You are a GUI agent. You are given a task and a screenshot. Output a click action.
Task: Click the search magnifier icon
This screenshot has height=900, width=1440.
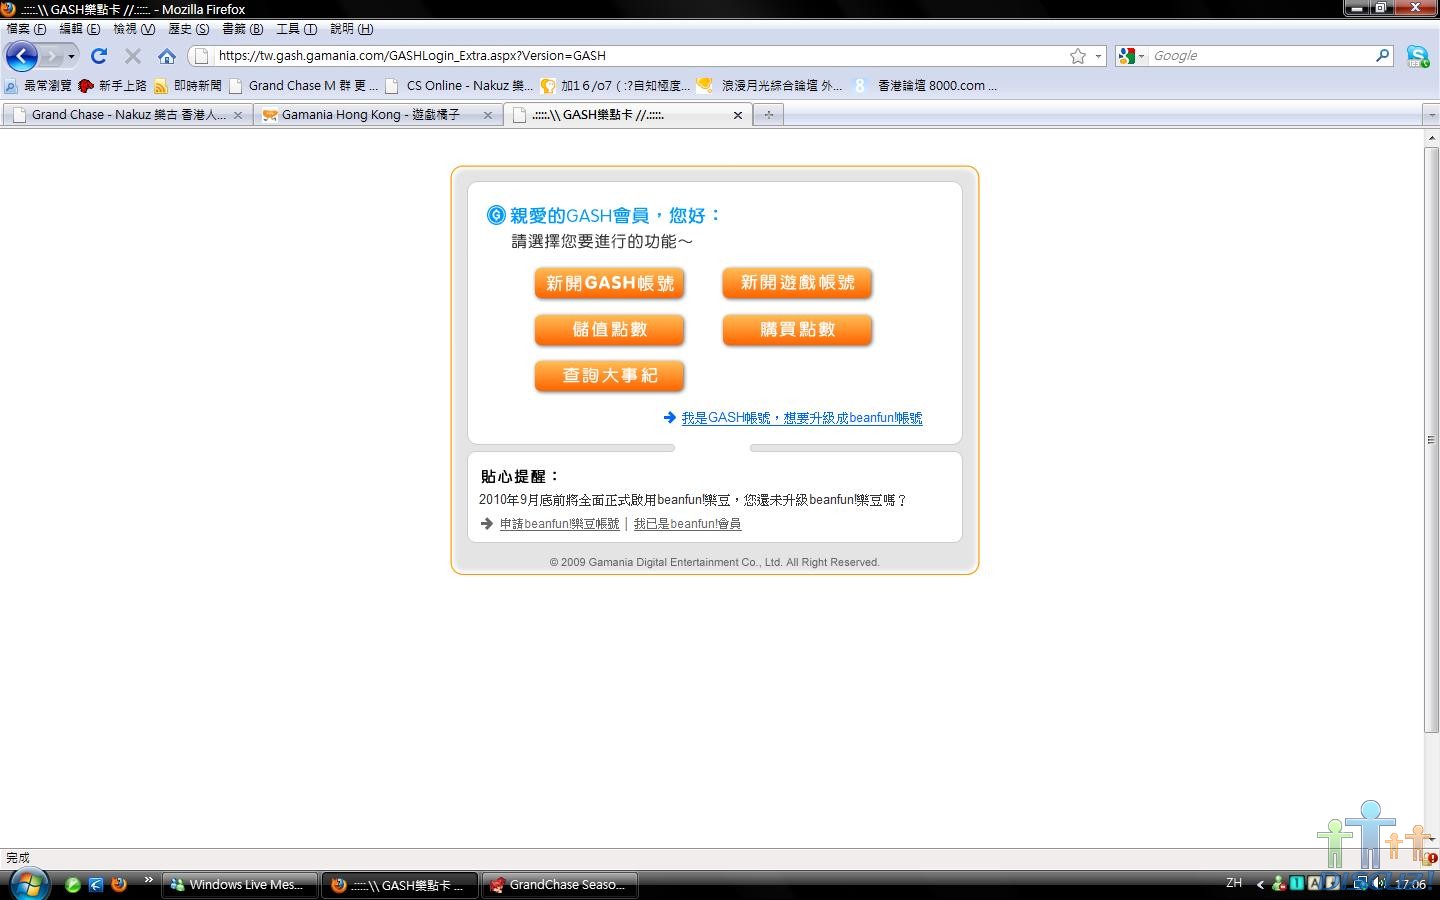click(x=1383, y=56)
